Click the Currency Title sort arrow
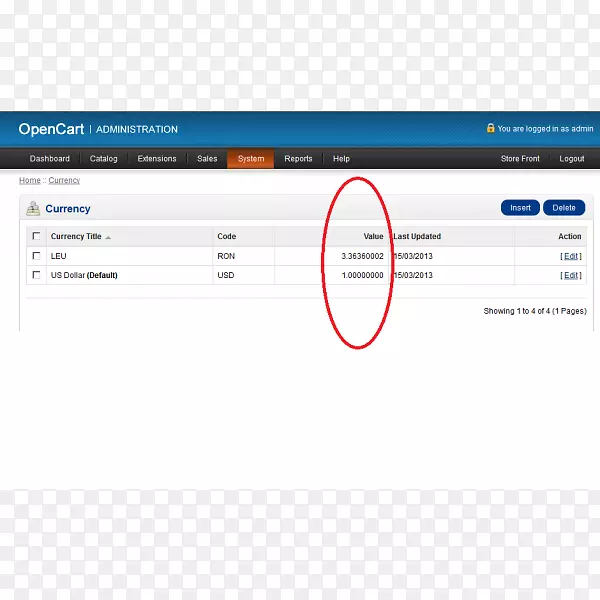 tap(108, 238)
